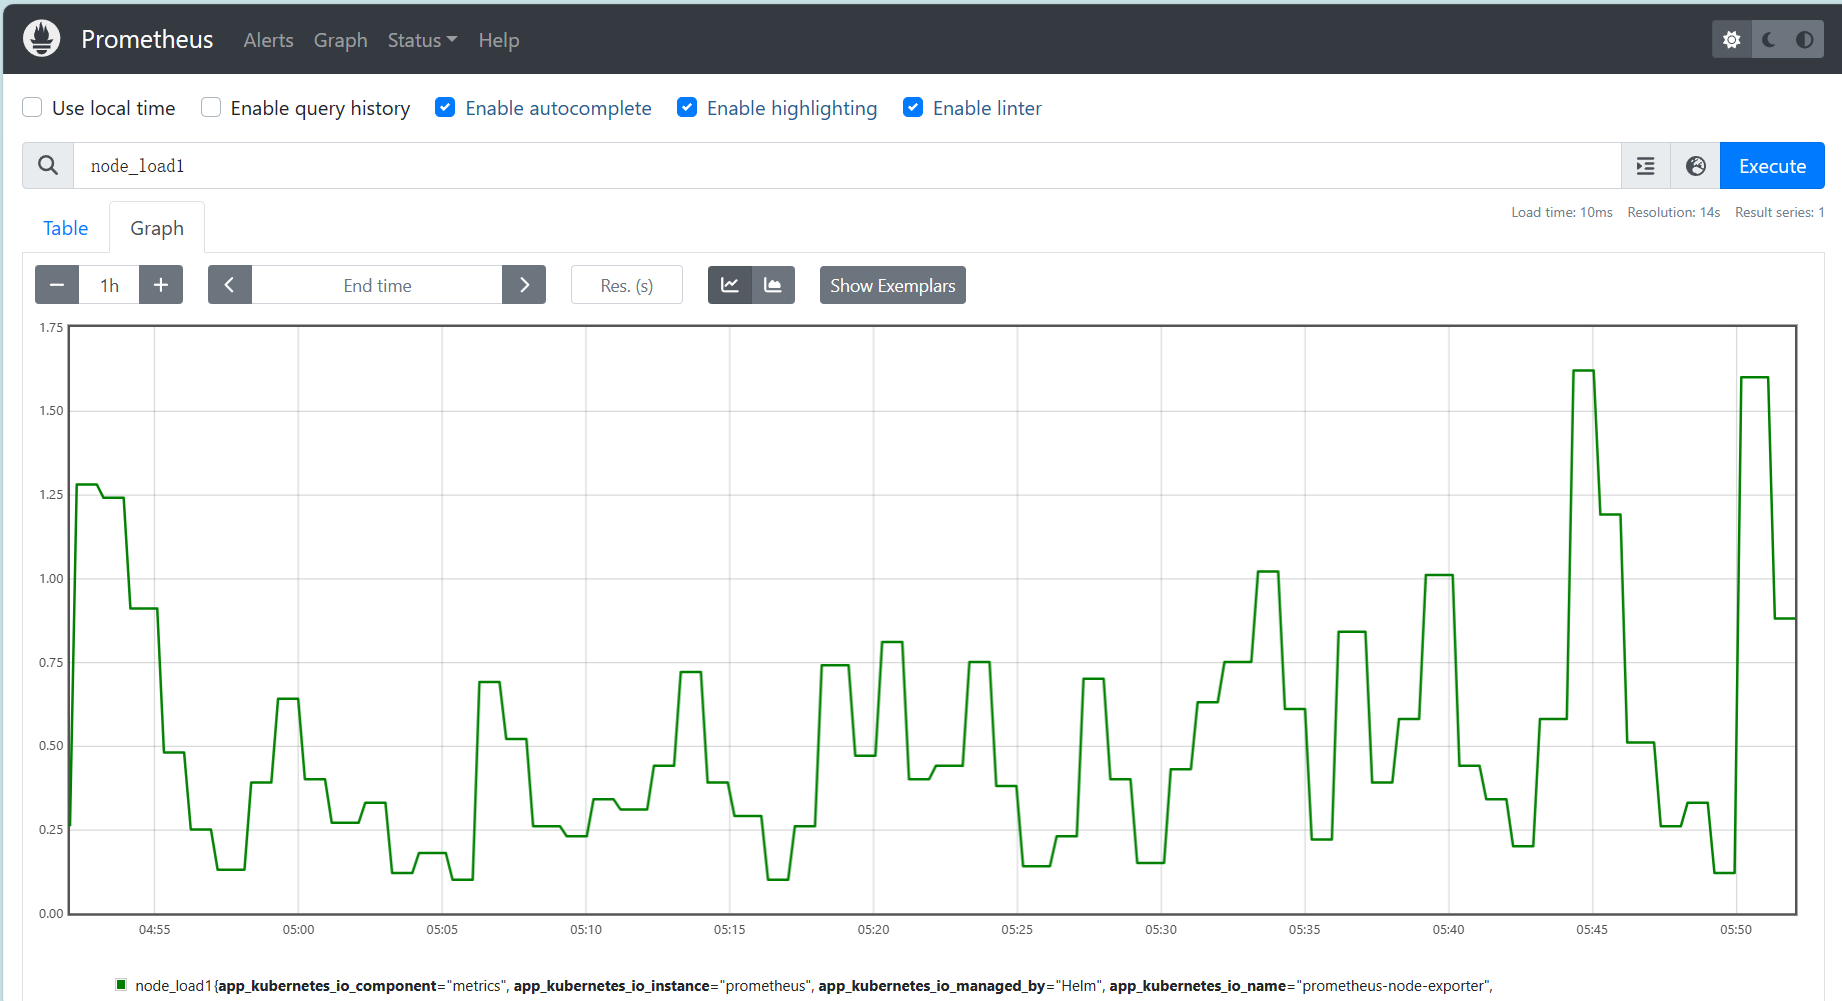Click the Show Exemplars button
Screen dimensions: 1842x1001
(892, 285)
